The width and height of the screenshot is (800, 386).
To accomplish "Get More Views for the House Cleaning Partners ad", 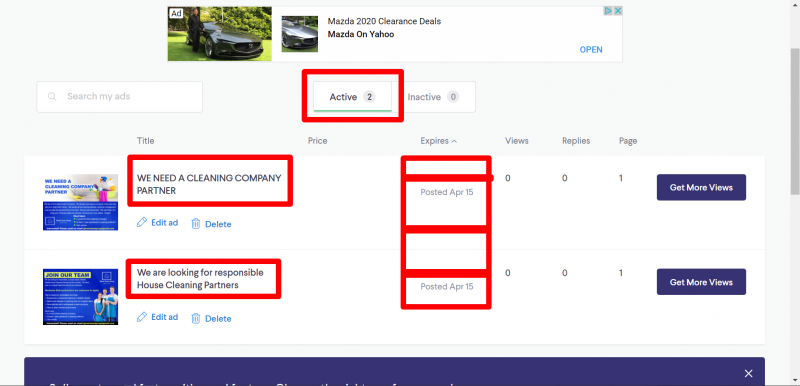I will pos(701,282).
